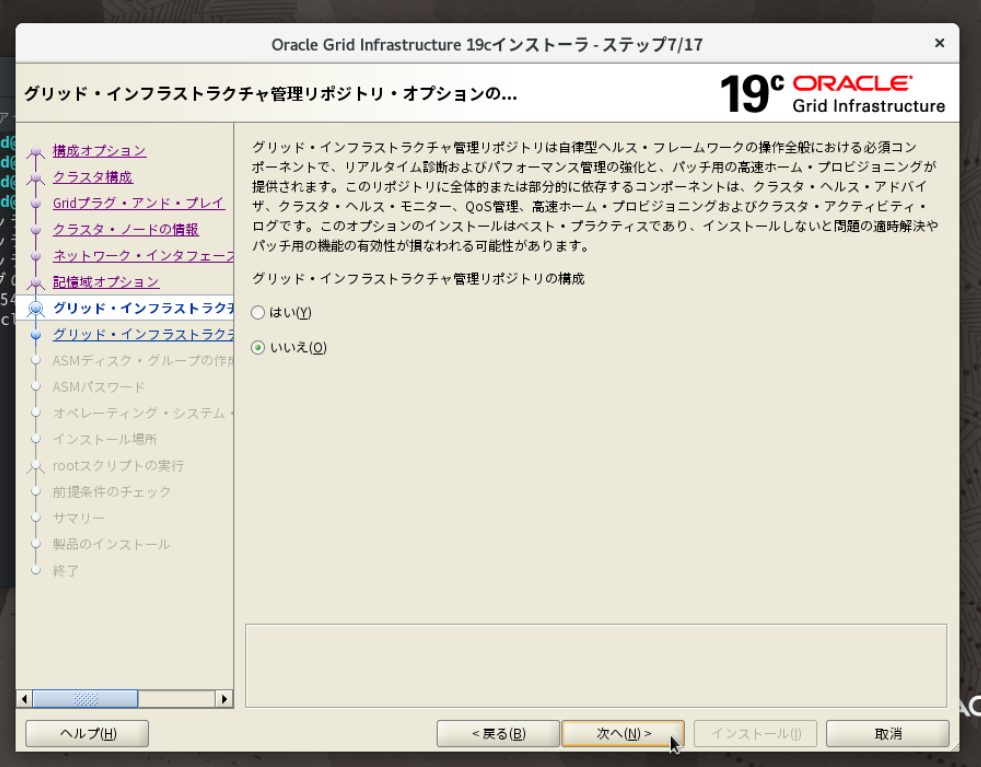Click the オペレーティング・システム step text
Screen dimensions: 981x767
click(143, 414)
